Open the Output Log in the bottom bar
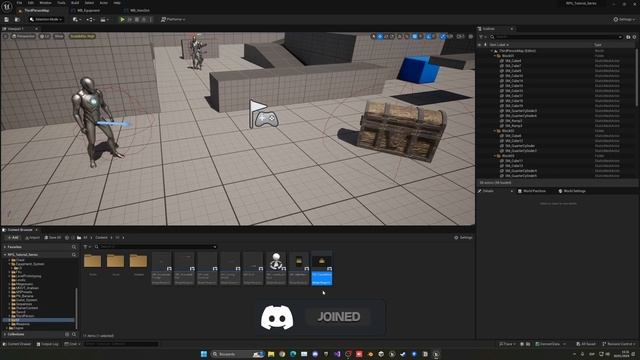The height and width of the screenshot is (360, 640). (x=47, y=344)
